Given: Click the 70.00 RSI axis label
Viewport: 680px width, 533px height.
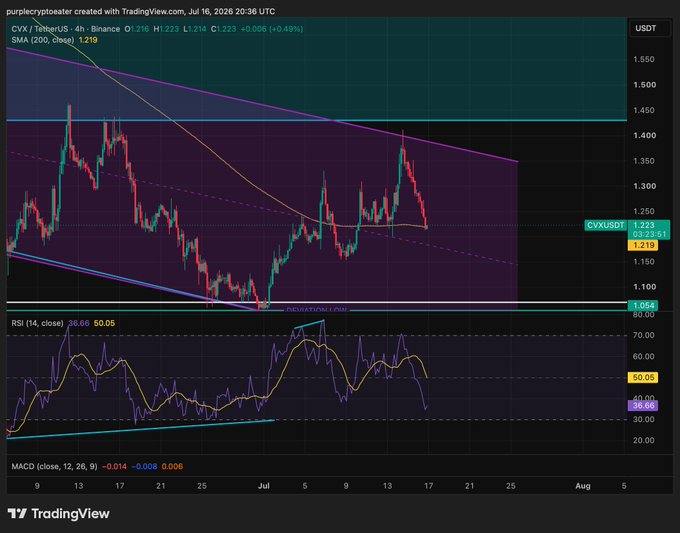Looking at the screenshot, I should [x=644, y=335].
